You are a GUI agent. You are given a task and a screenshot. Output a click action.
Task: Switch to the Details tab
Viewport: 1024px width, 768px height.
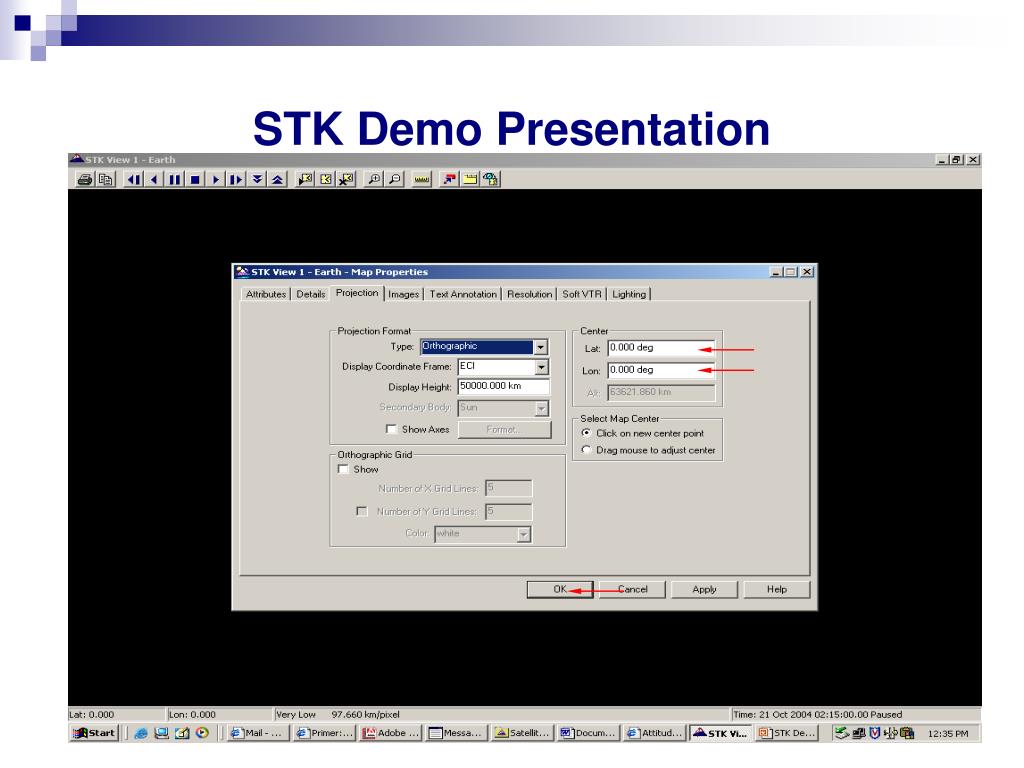[x=311, y=294]
